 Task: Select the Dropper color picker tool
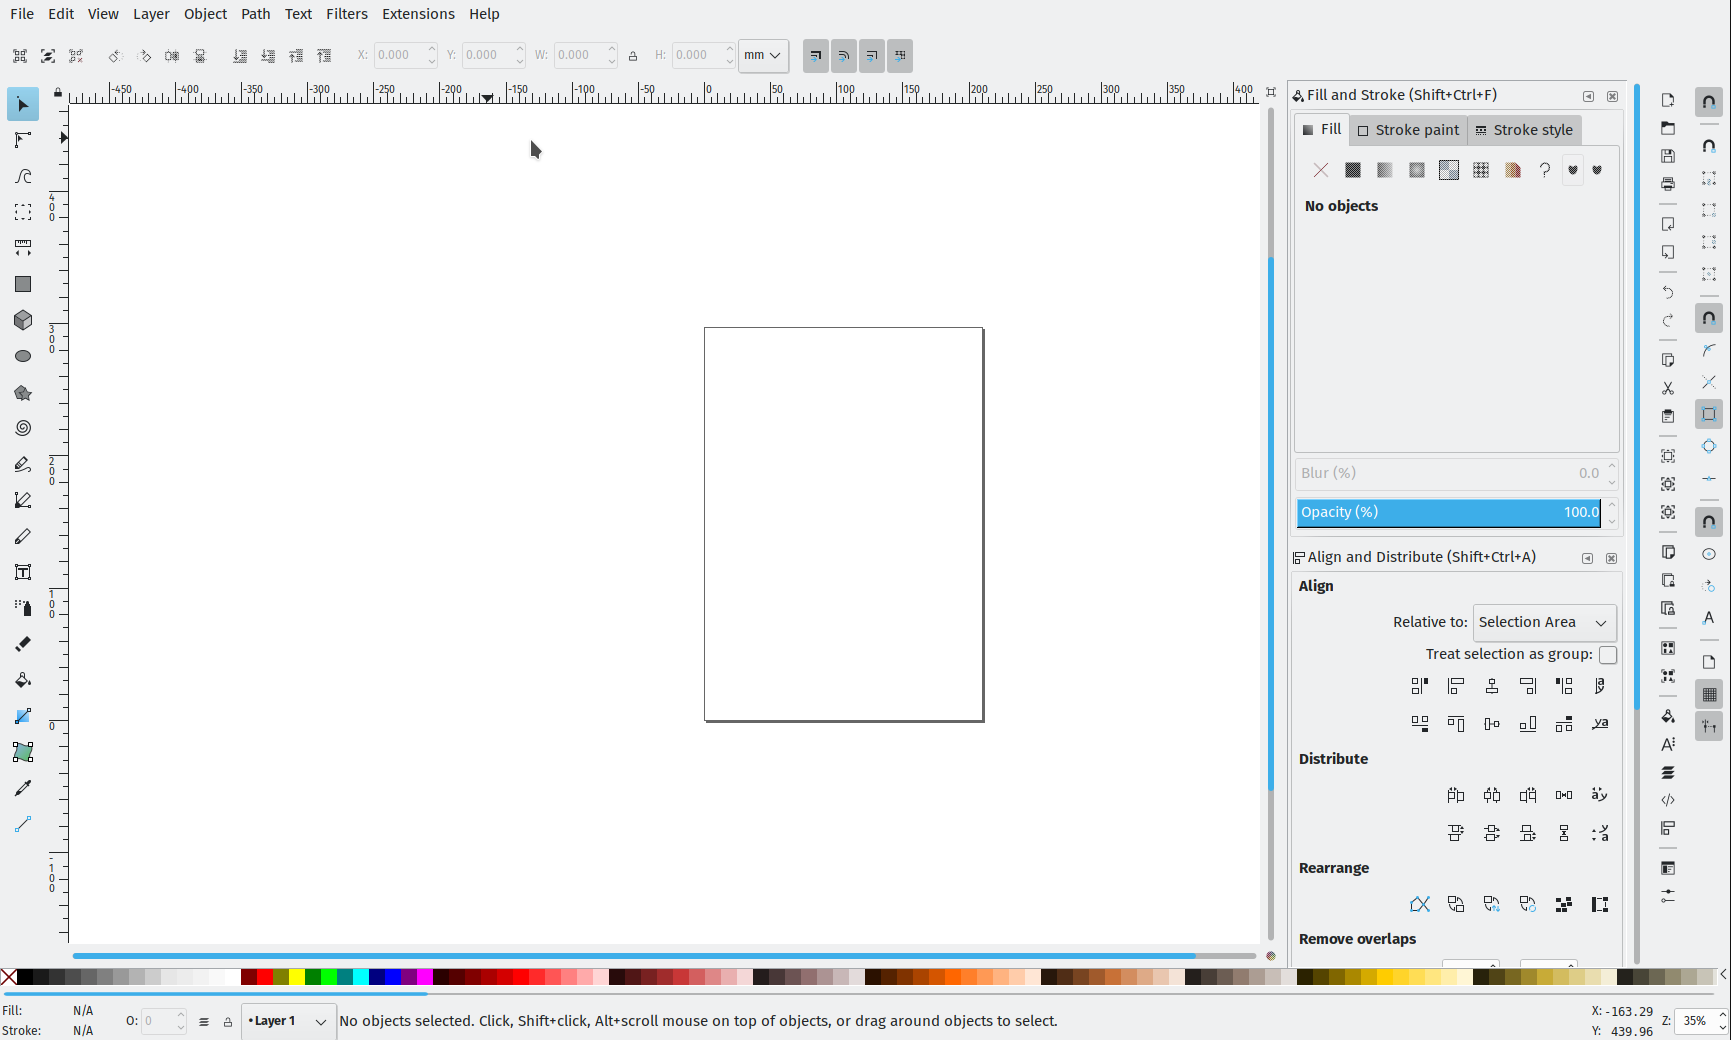23,788
